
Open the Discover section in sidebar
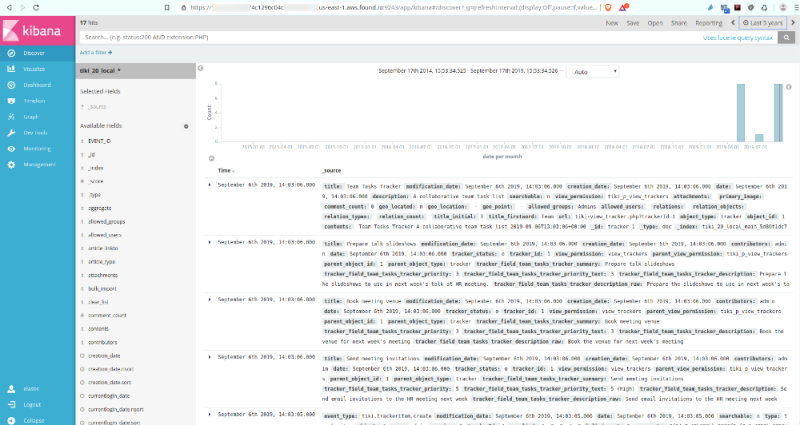tap(37, 53)
